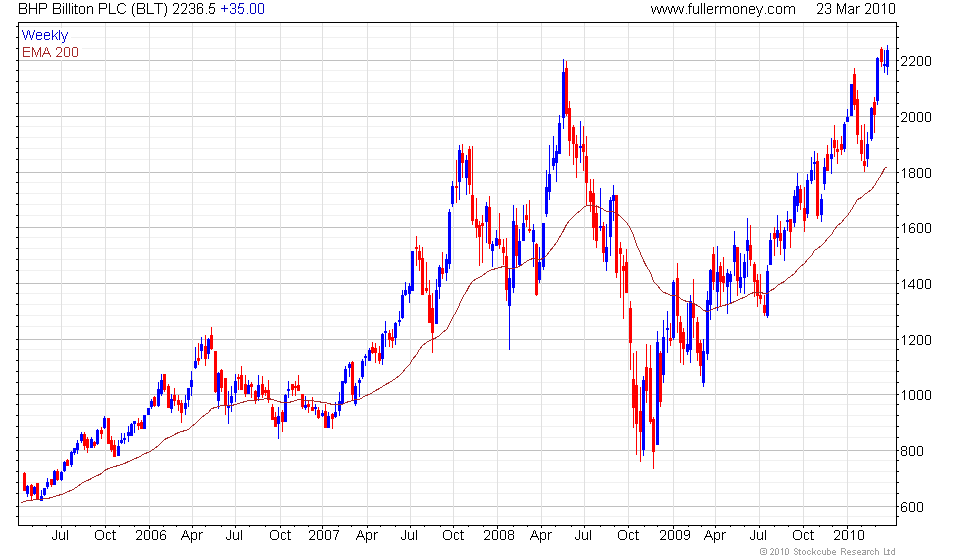The width and height of the screenshot is (980, 560).
Task: Click the 1400 price axis label
Action: click(916, 284)
